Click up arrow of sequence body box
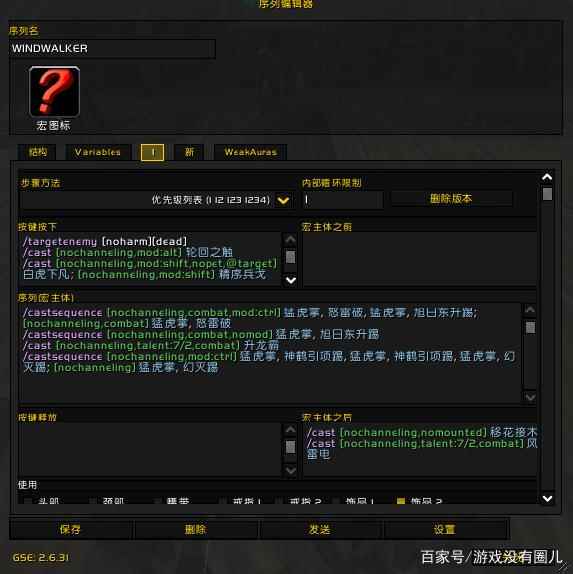 [530, 310]
